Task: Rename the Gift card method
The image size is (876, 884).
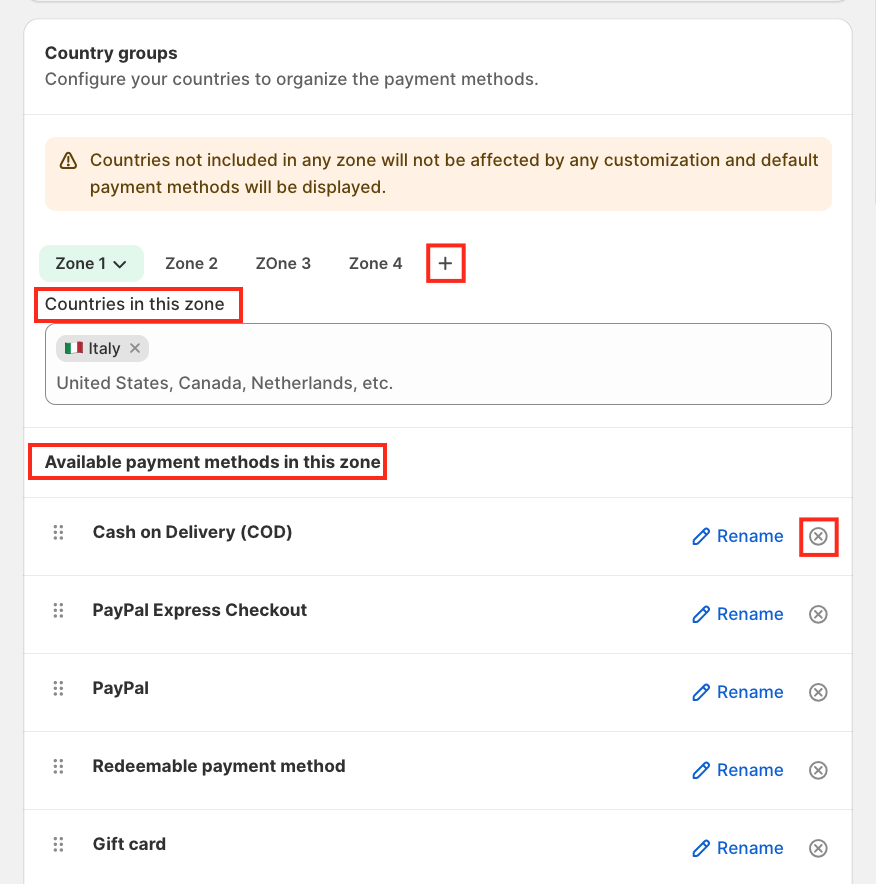Action: click(x=738, y=848)
